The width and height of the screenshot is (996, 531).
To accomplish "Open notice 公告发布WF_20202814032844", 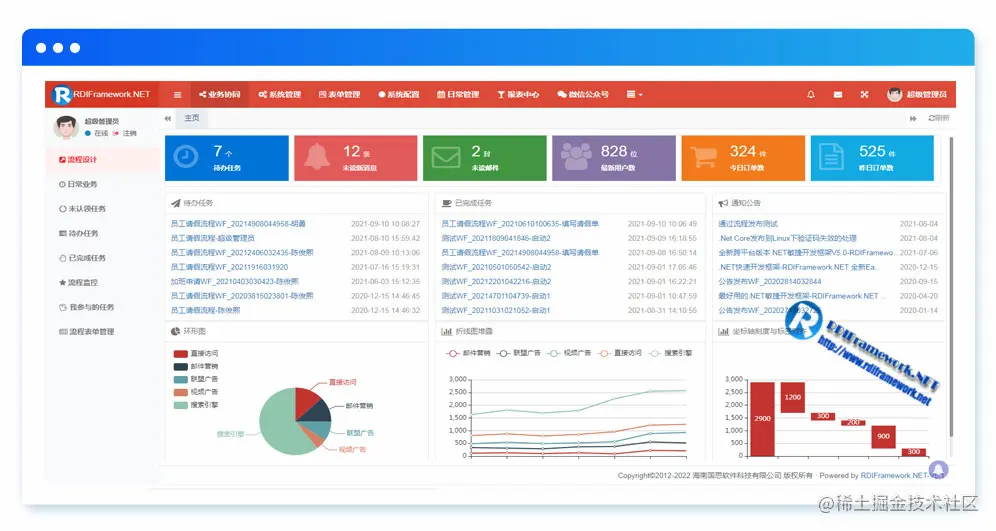I will pos(770,281).
